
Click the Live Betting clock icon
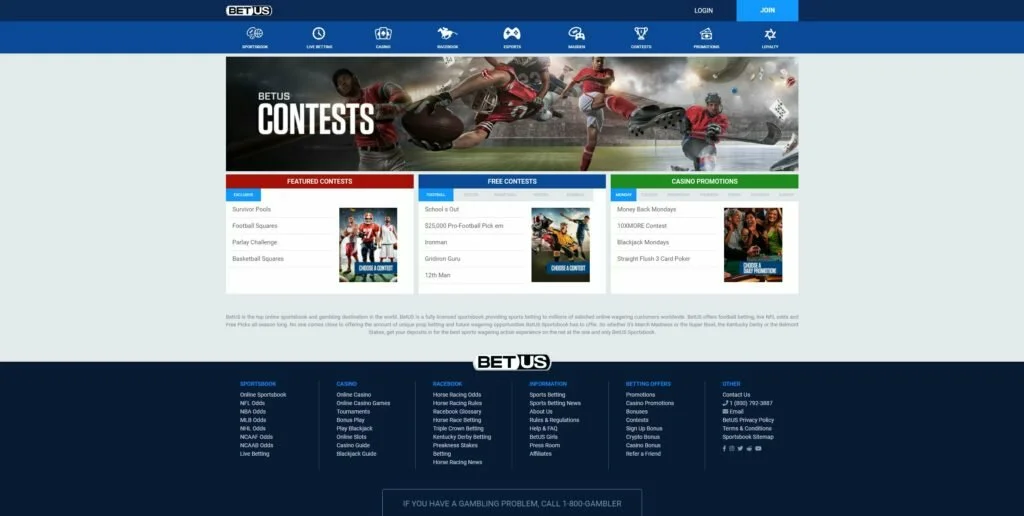click(x=318, y=34)
